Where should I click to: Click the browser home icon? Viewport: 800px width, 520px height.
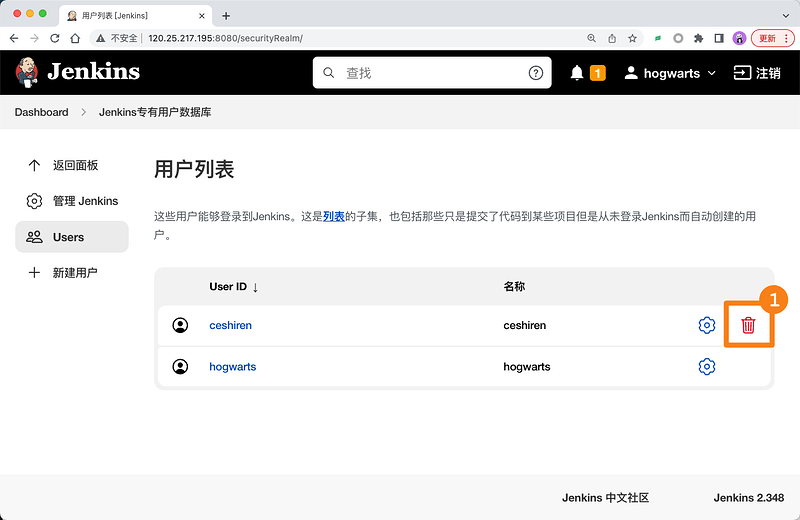pyautogui.click(x=75, y=38)
